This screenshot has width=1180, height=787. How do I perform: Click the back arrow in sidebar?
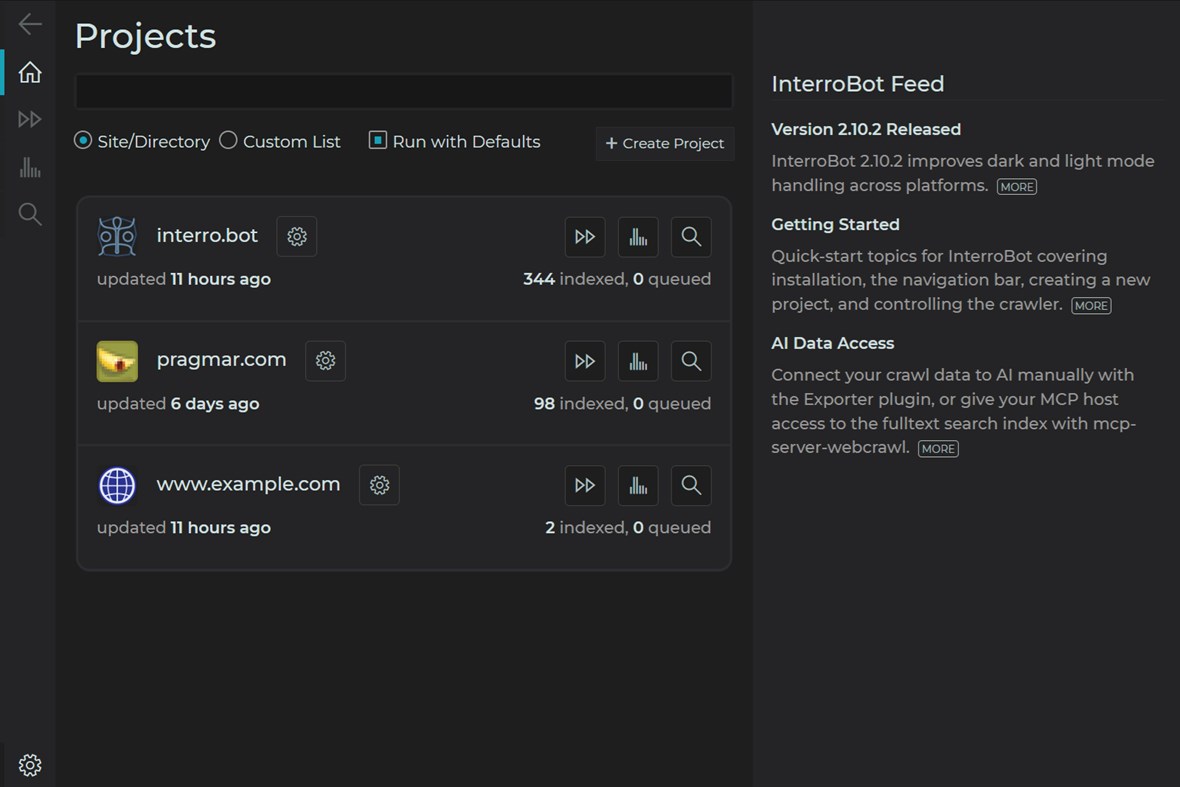[30, 24]
